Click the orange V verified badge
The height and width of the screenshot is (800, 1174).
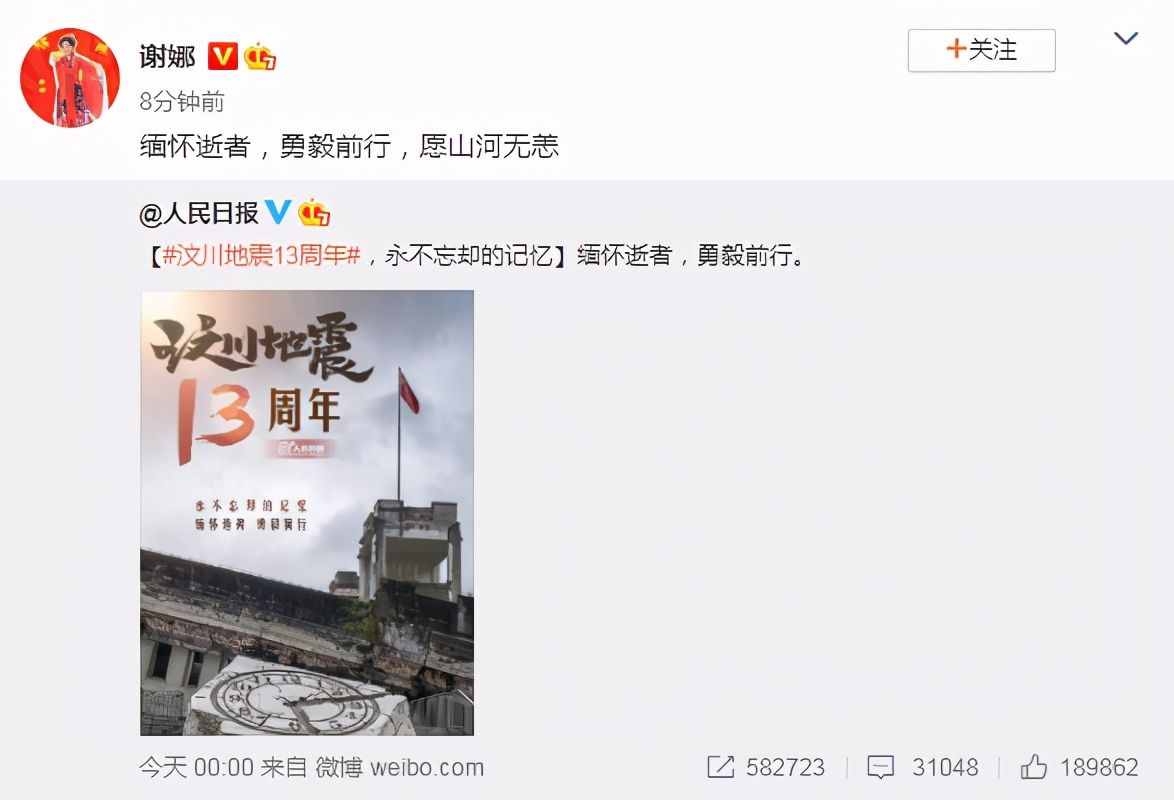tap(222, 56)
